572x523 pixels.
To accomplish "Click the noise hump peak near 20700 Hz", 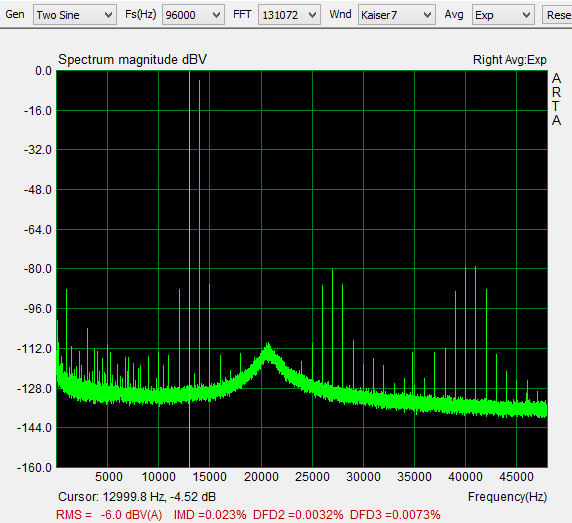I will [268, 351].
